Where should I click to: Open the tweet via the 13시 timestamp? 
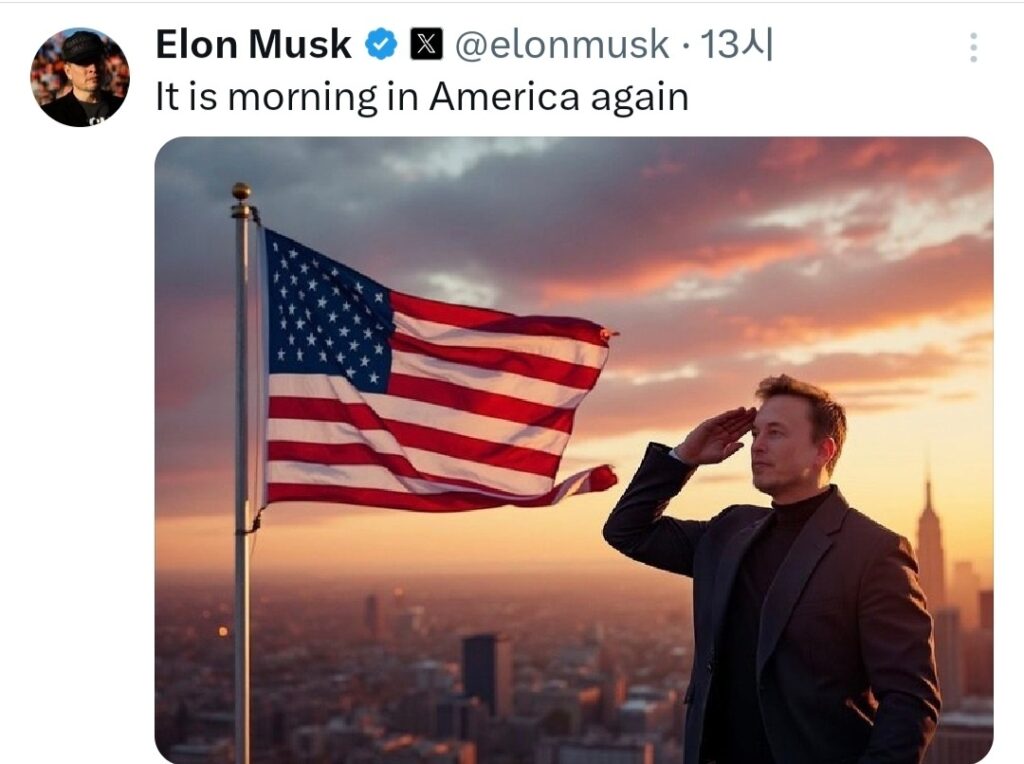point(736,44)
